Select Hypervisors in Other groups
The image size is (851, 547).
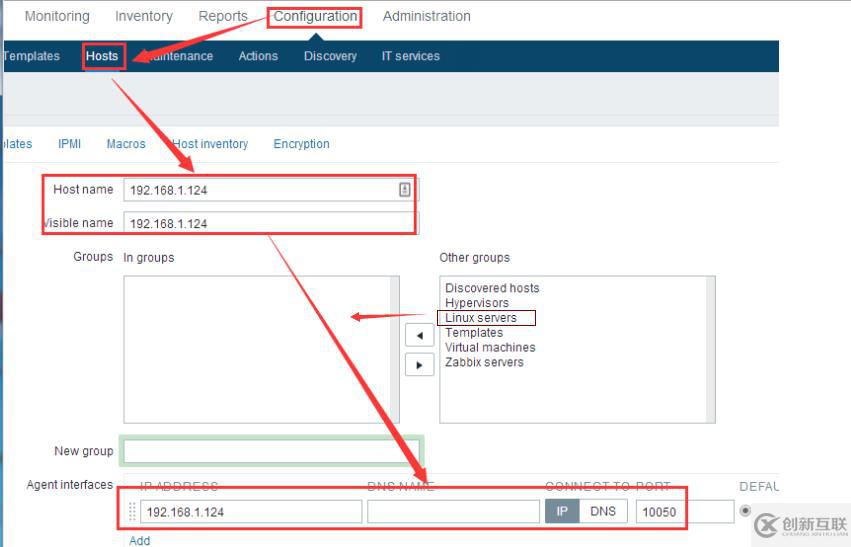coord(477,303)
